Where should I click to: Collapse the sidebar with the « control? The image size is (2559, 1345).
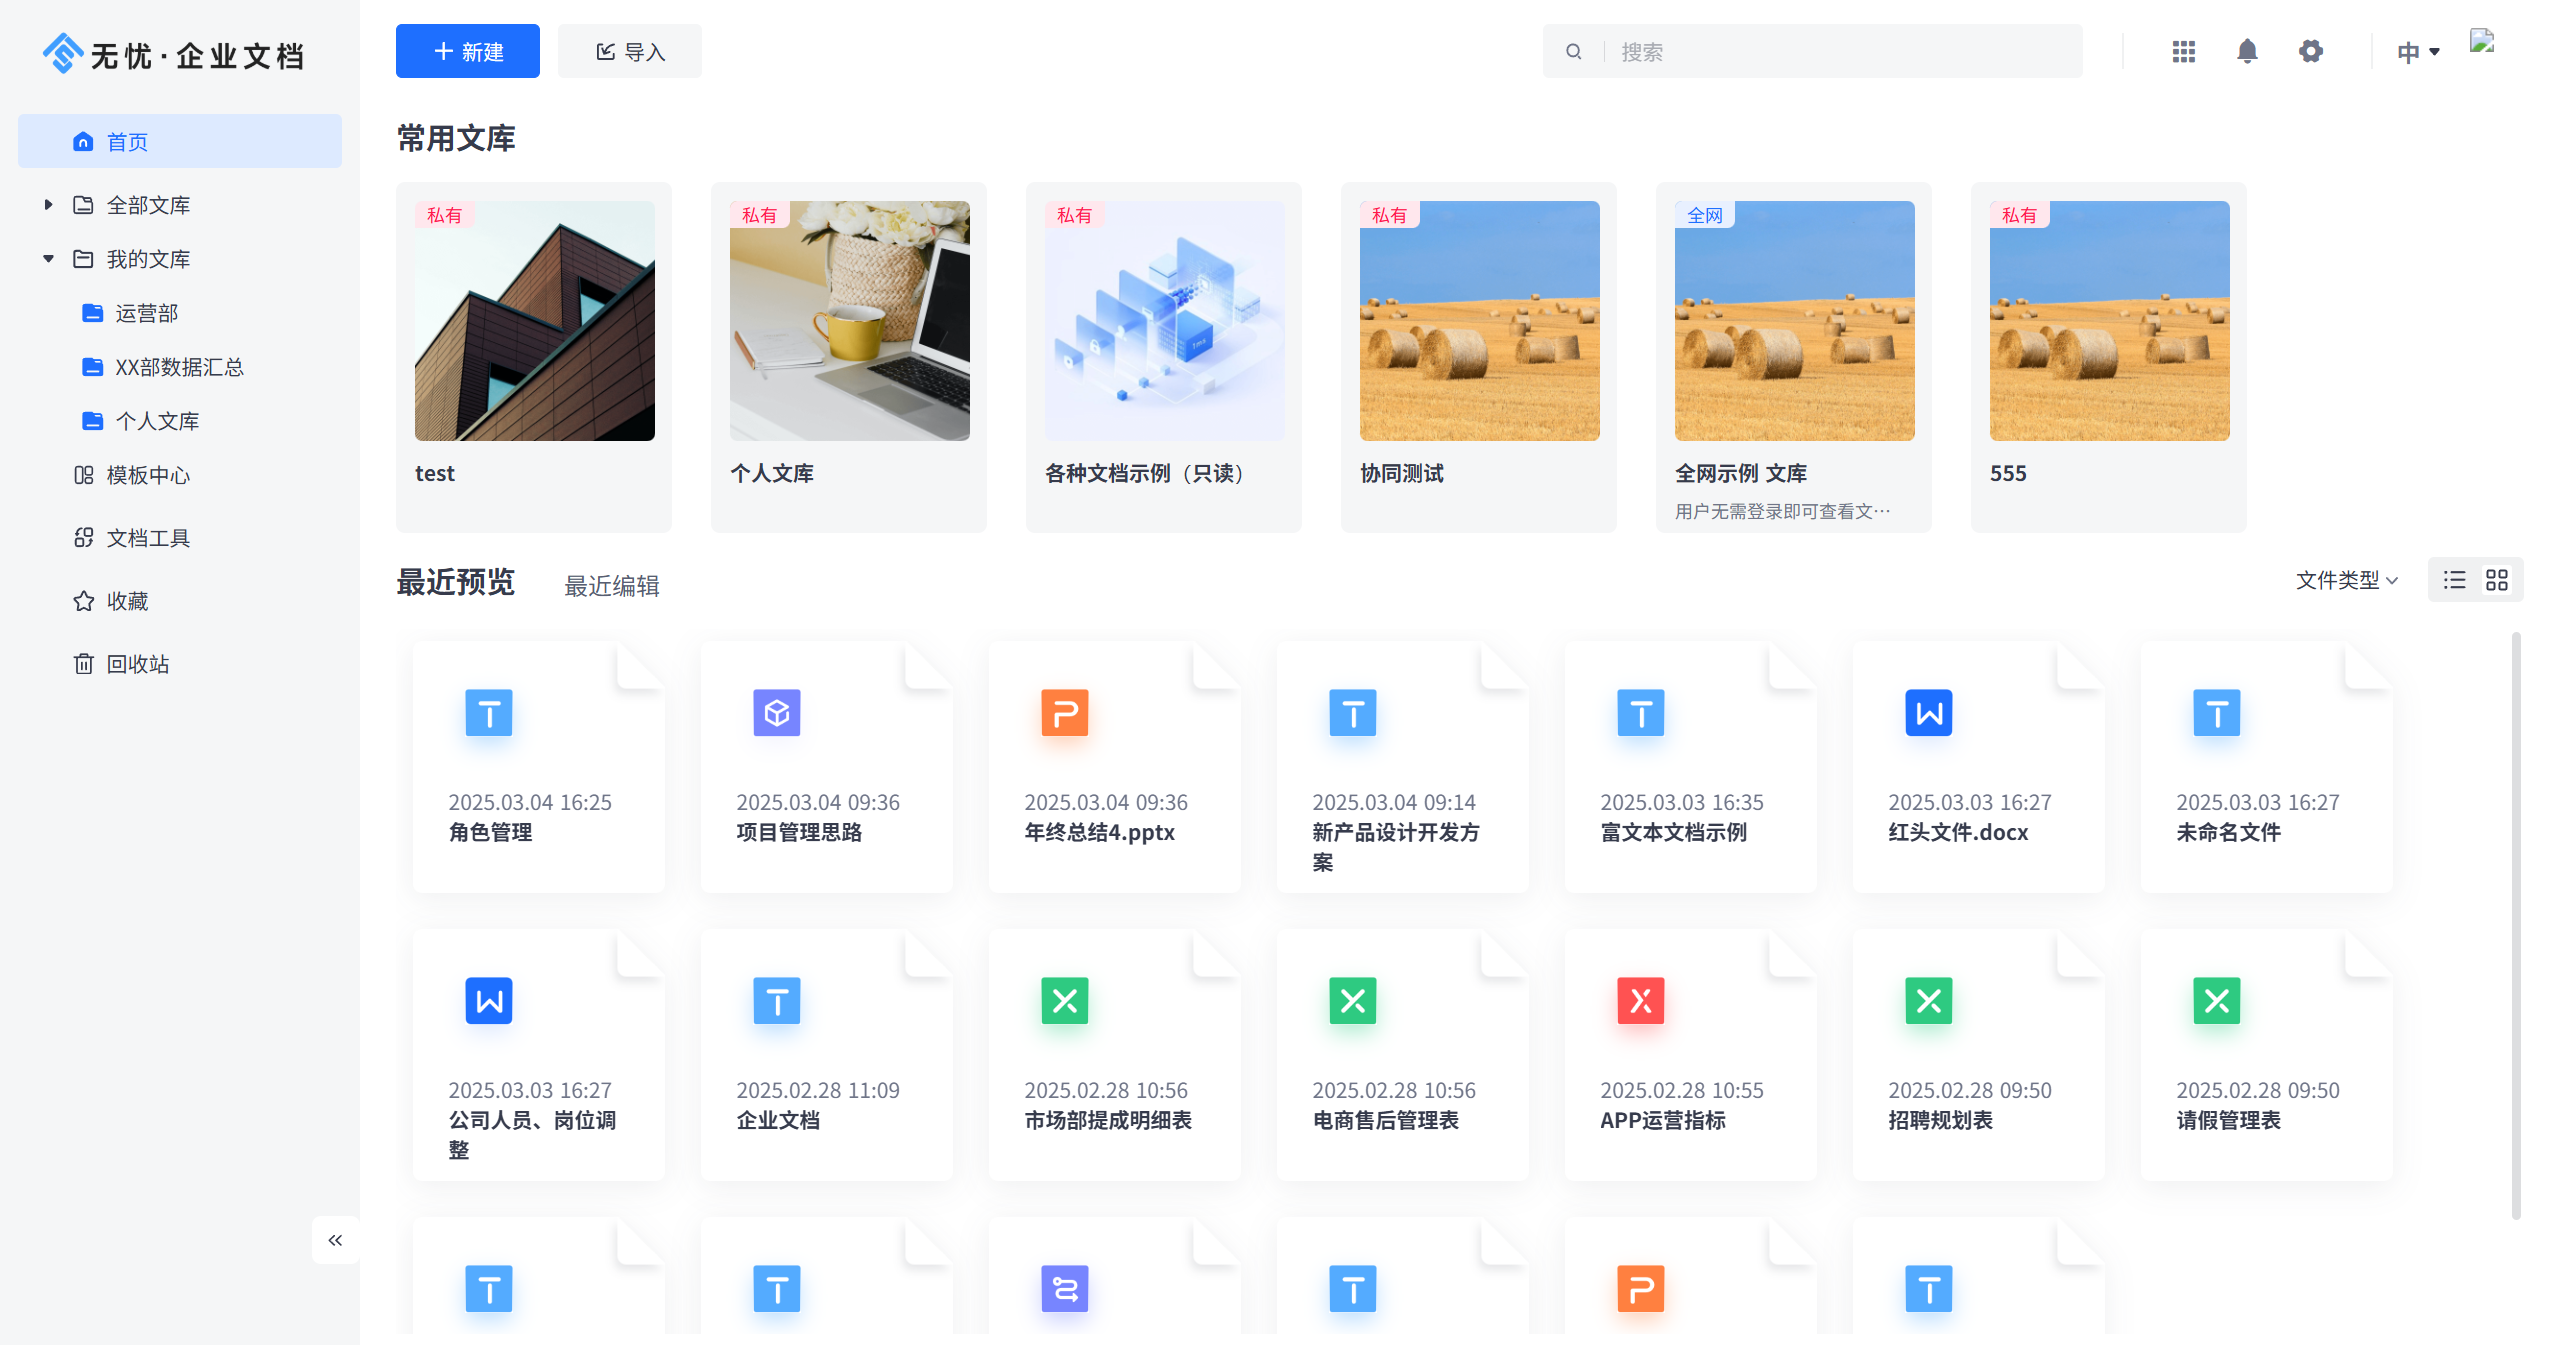click(336, 1240)
